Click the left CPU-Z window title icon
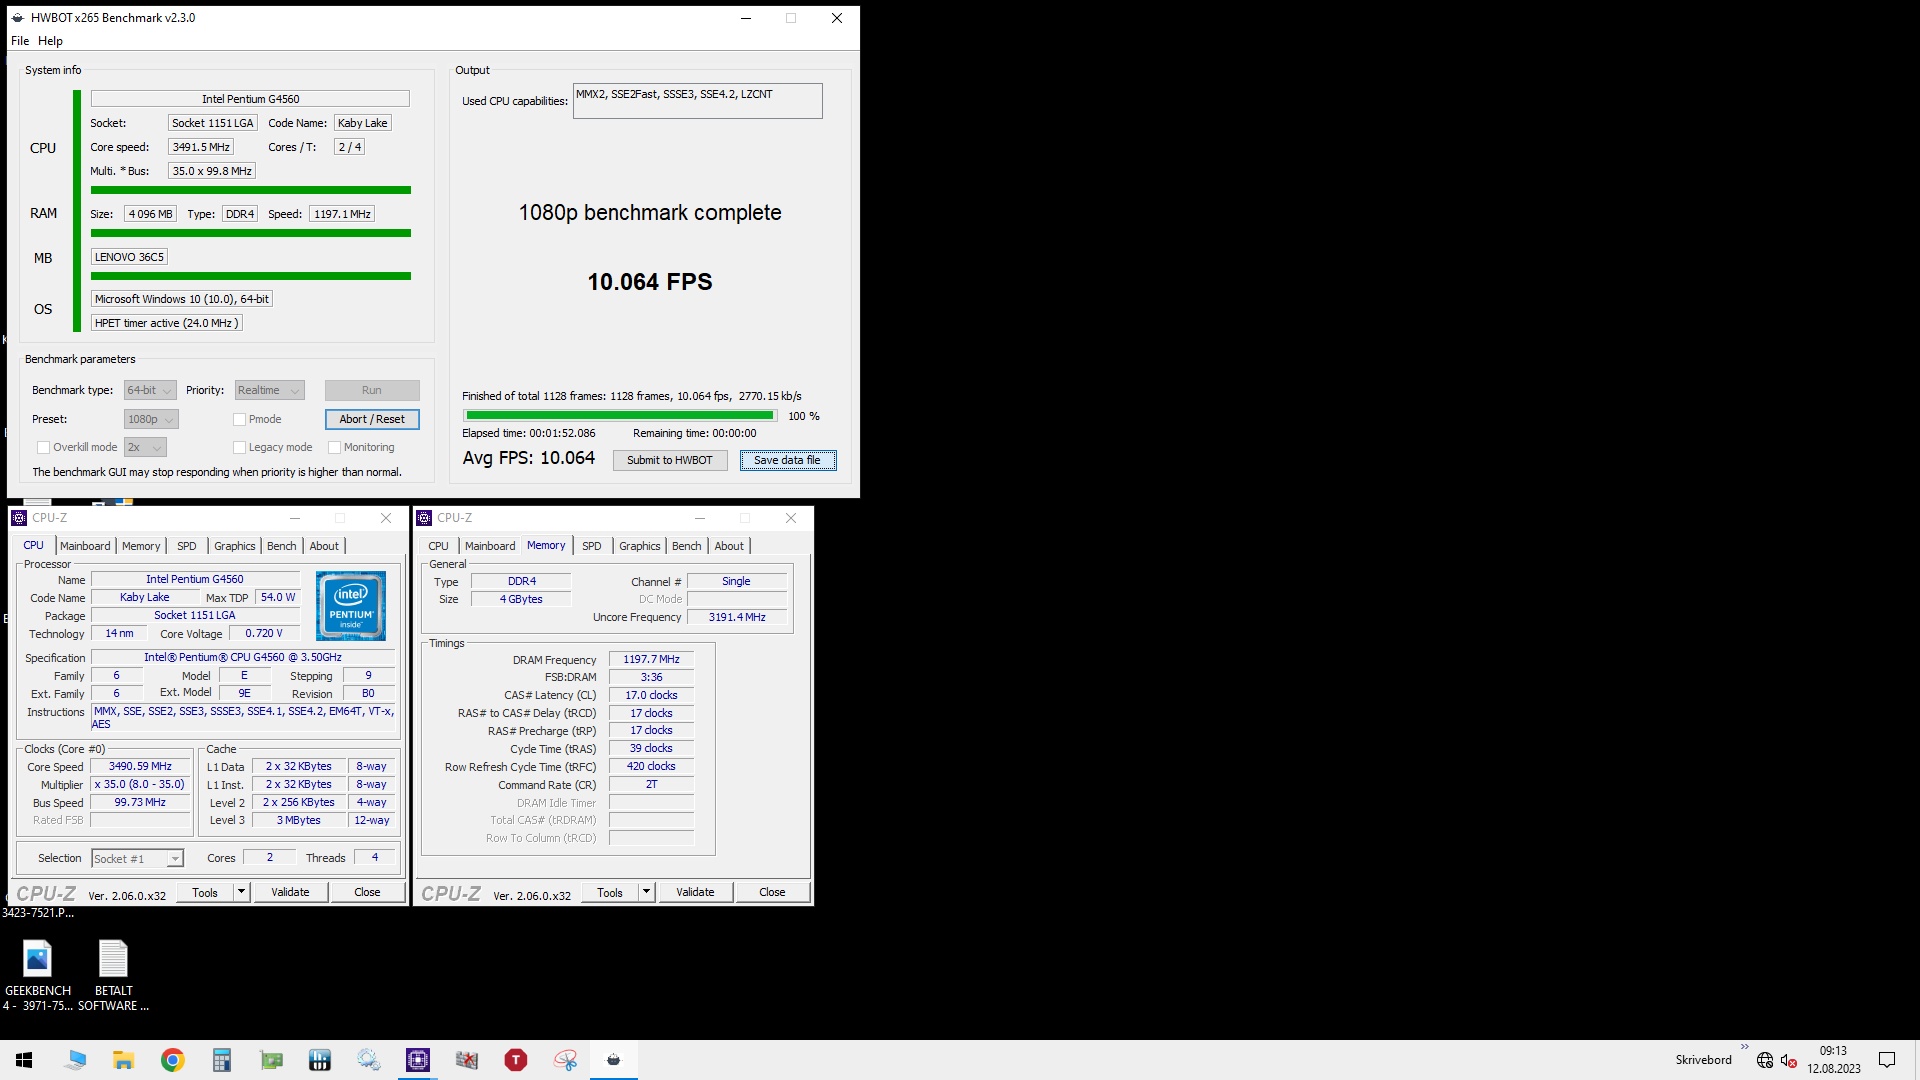This screenshot has height=1080, width=1920. pos(19,518)
